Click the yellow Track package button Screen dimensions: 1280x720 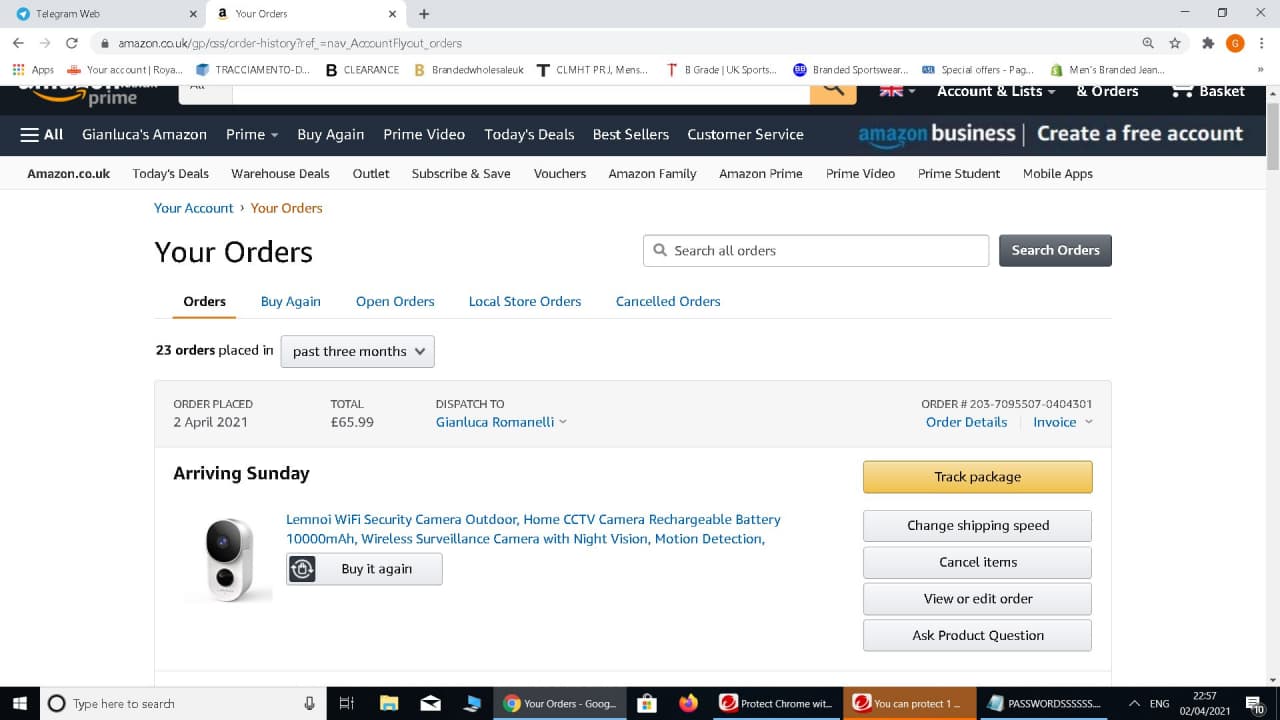coord(978,477)
